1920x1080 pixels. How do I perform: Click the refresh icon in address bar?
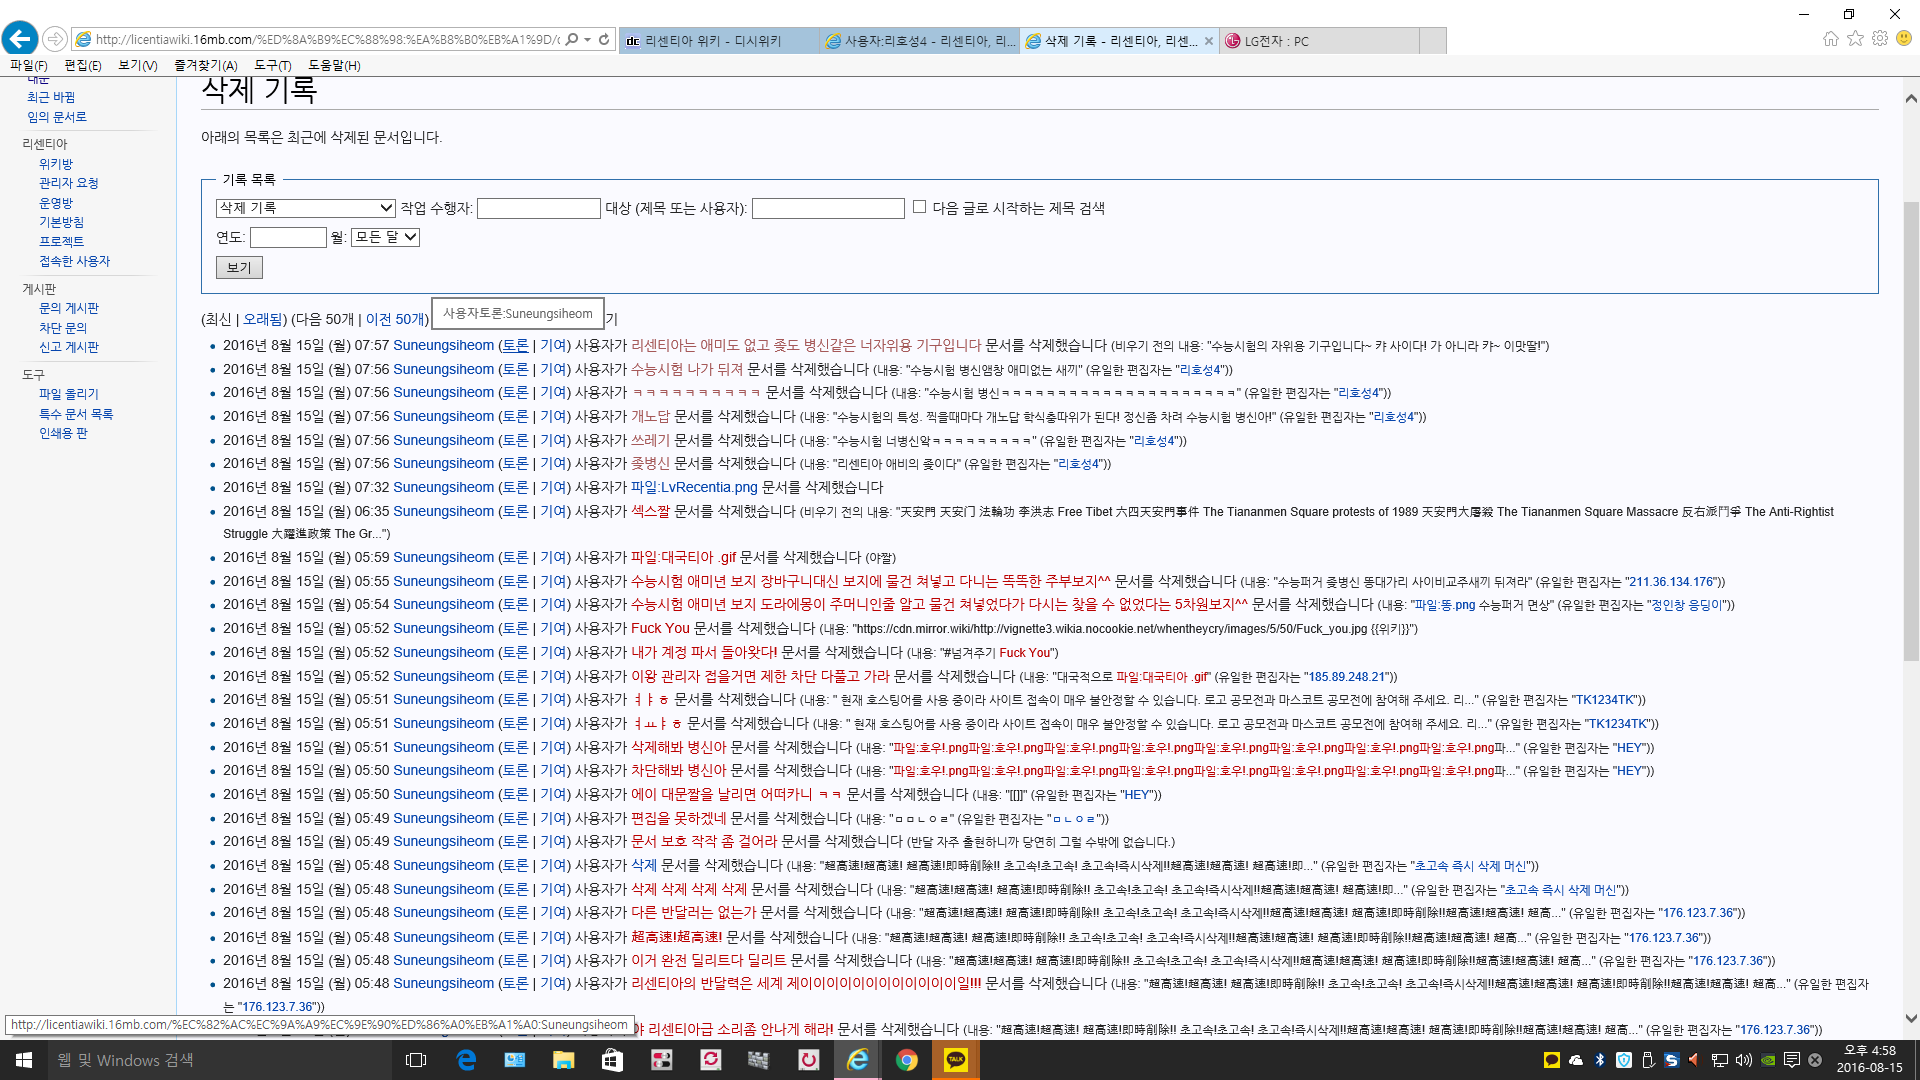604,40
